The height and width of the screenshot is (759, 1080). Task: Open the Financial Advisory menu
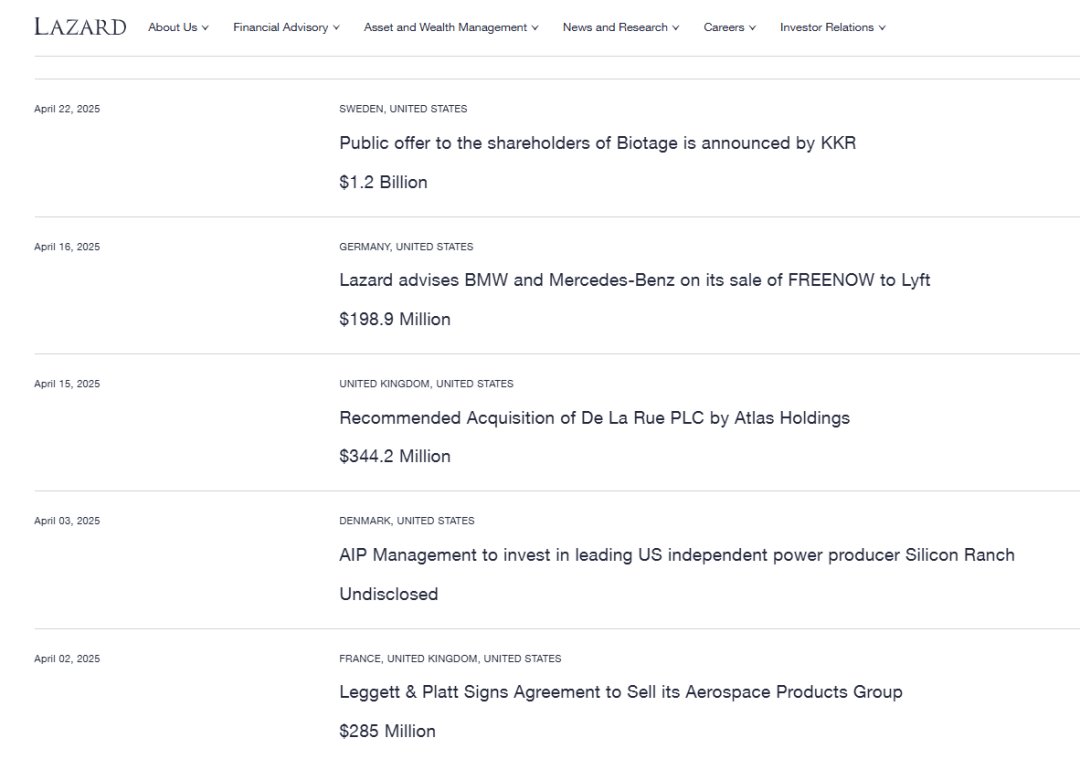tap(287, 27)
